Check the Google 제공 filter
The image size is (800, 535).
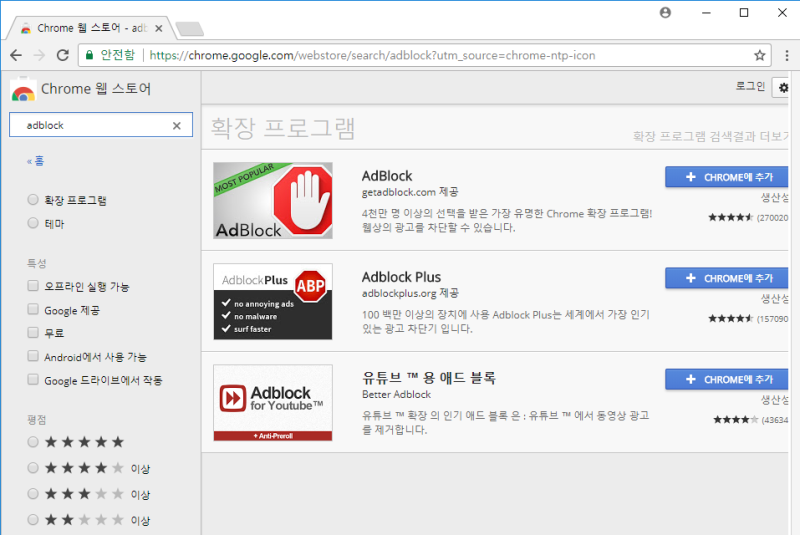click(x=33, y=309)
